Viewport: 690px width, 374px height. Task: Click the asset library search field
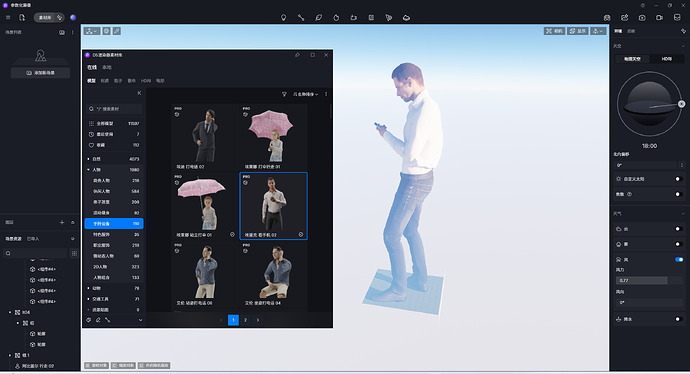coord(114,109)
